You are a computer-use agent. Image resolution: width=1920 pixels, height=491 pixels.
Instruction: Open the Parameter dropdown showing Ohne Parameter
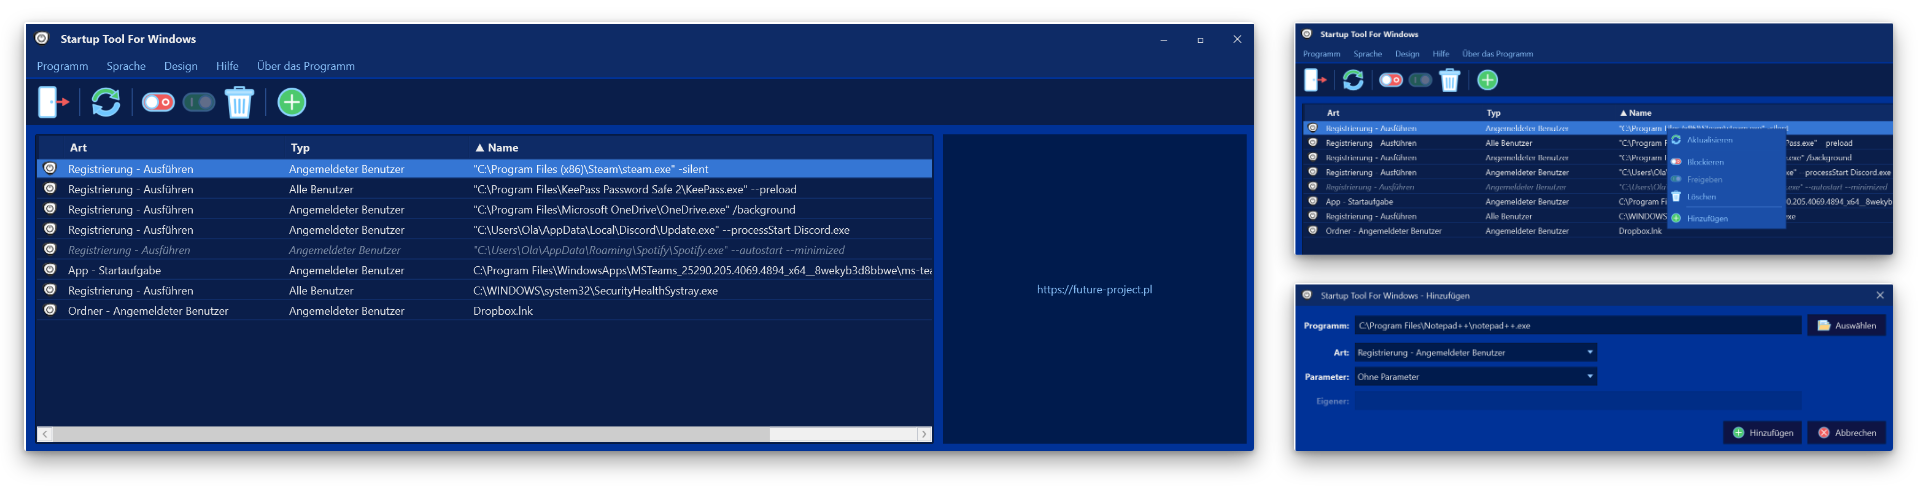(1475, 376)
